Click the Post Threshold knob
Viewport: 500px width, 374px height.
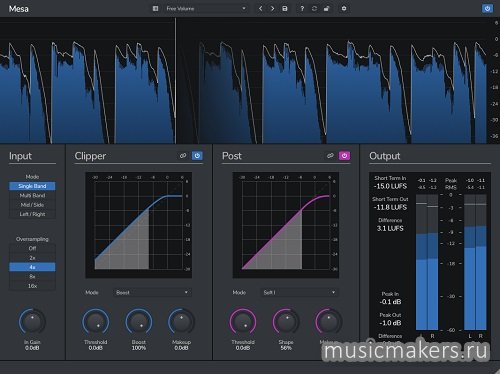[243, 322]
